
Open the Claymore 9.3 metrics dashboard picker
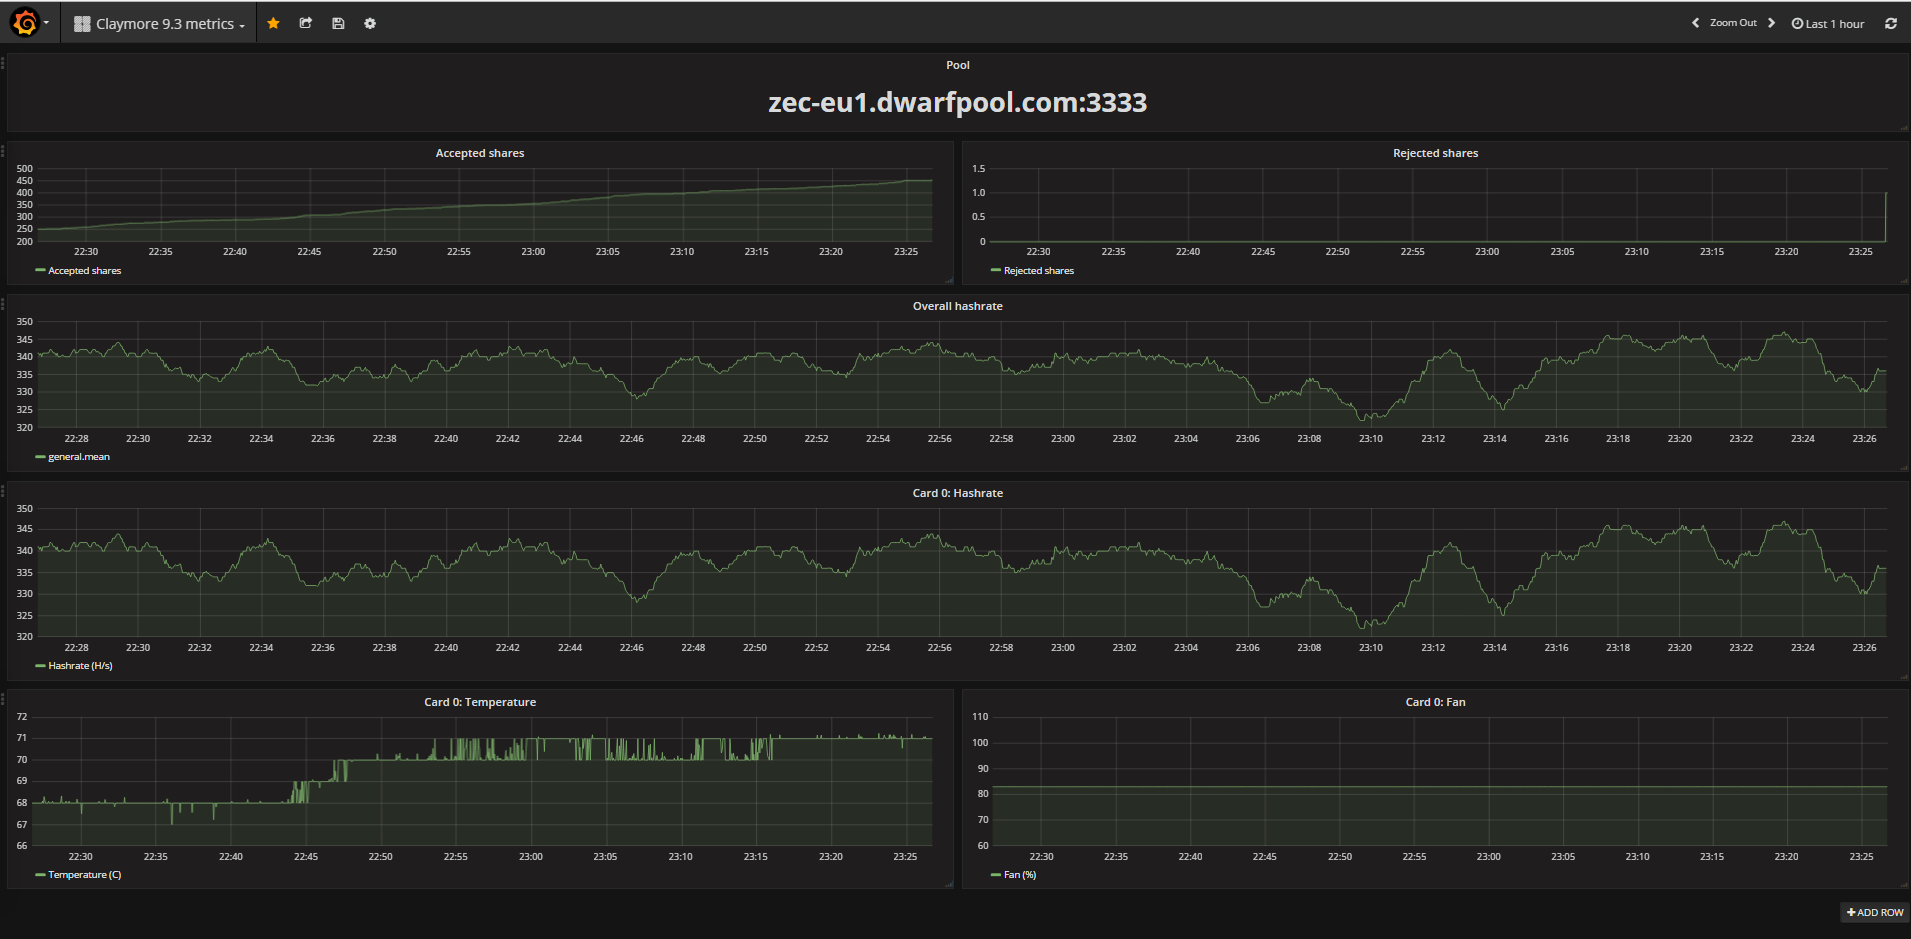[x=160, y=24]
